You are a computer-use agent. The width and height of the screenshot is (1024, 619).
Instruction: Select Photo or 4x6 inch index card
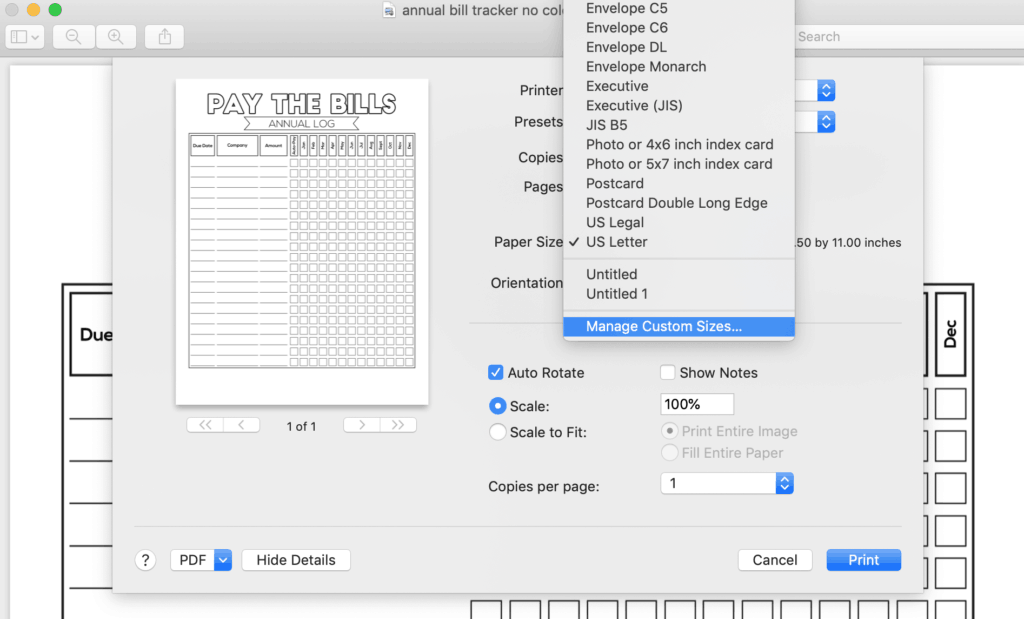(x=679, y=144)
